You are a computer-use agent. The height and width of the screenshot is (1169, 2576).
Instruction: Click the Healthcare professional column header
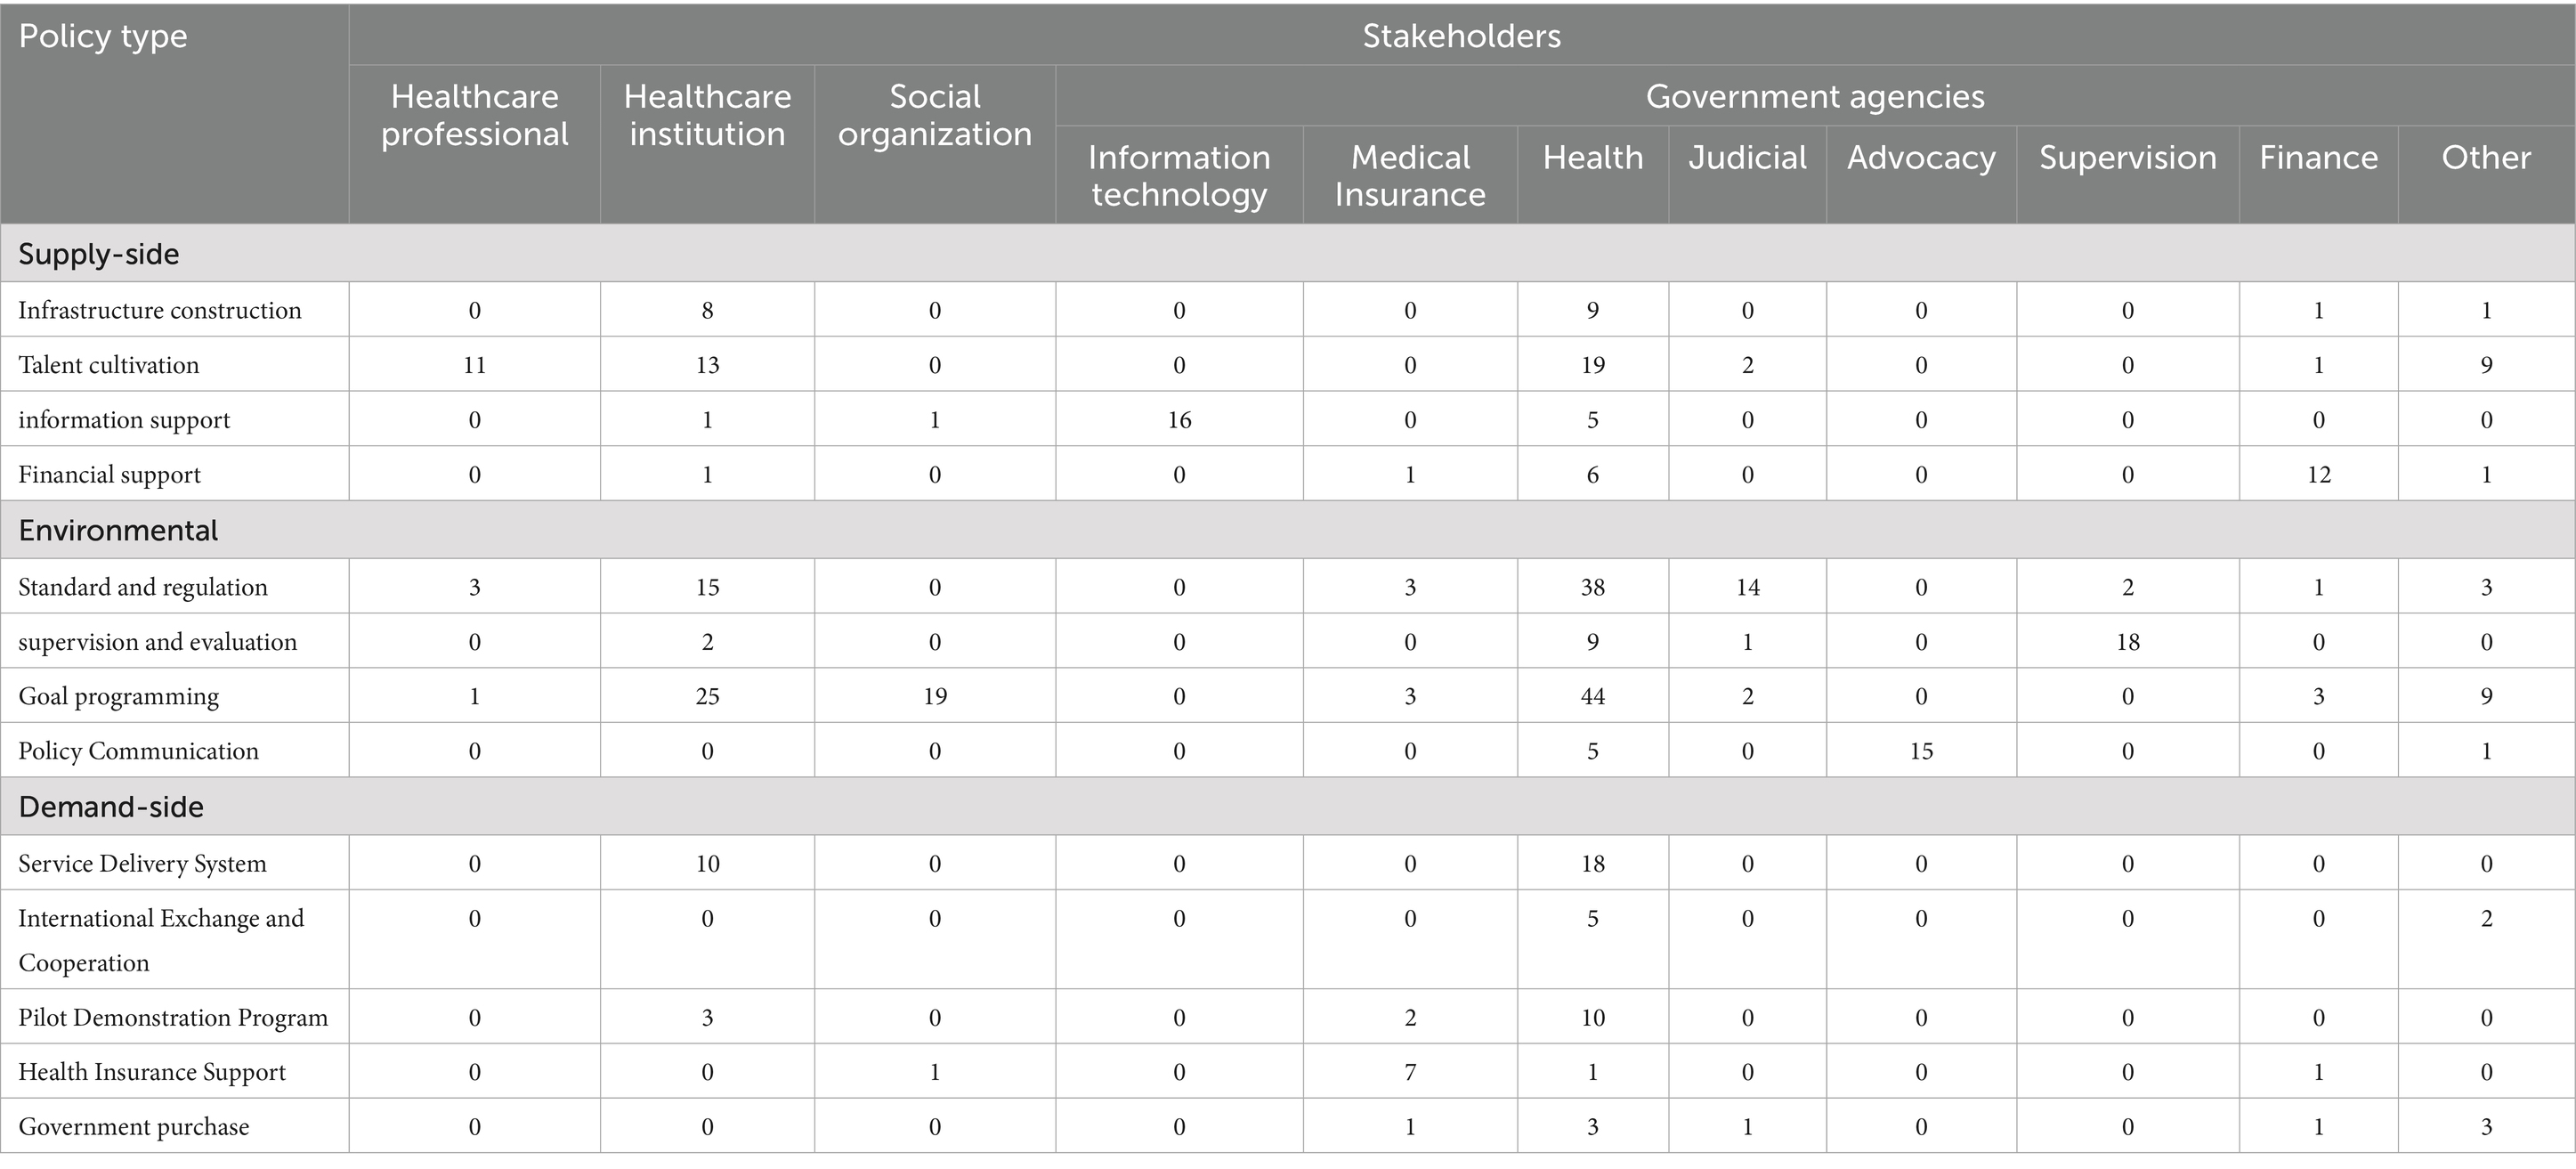pos(474,115)
